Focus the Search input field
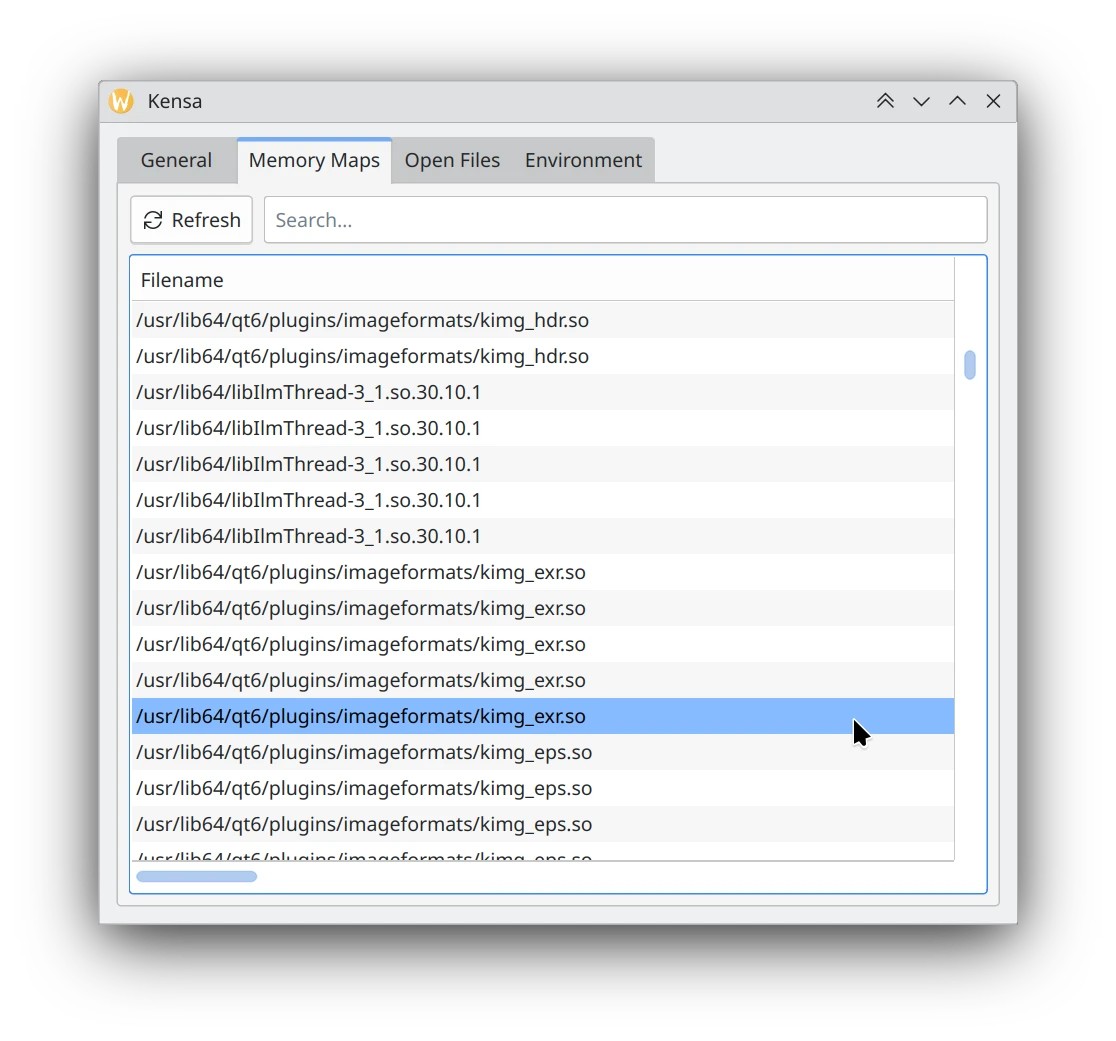The height and width of the screenshot is (1041, 1116). pyautogui.click(x=626, y=220)
